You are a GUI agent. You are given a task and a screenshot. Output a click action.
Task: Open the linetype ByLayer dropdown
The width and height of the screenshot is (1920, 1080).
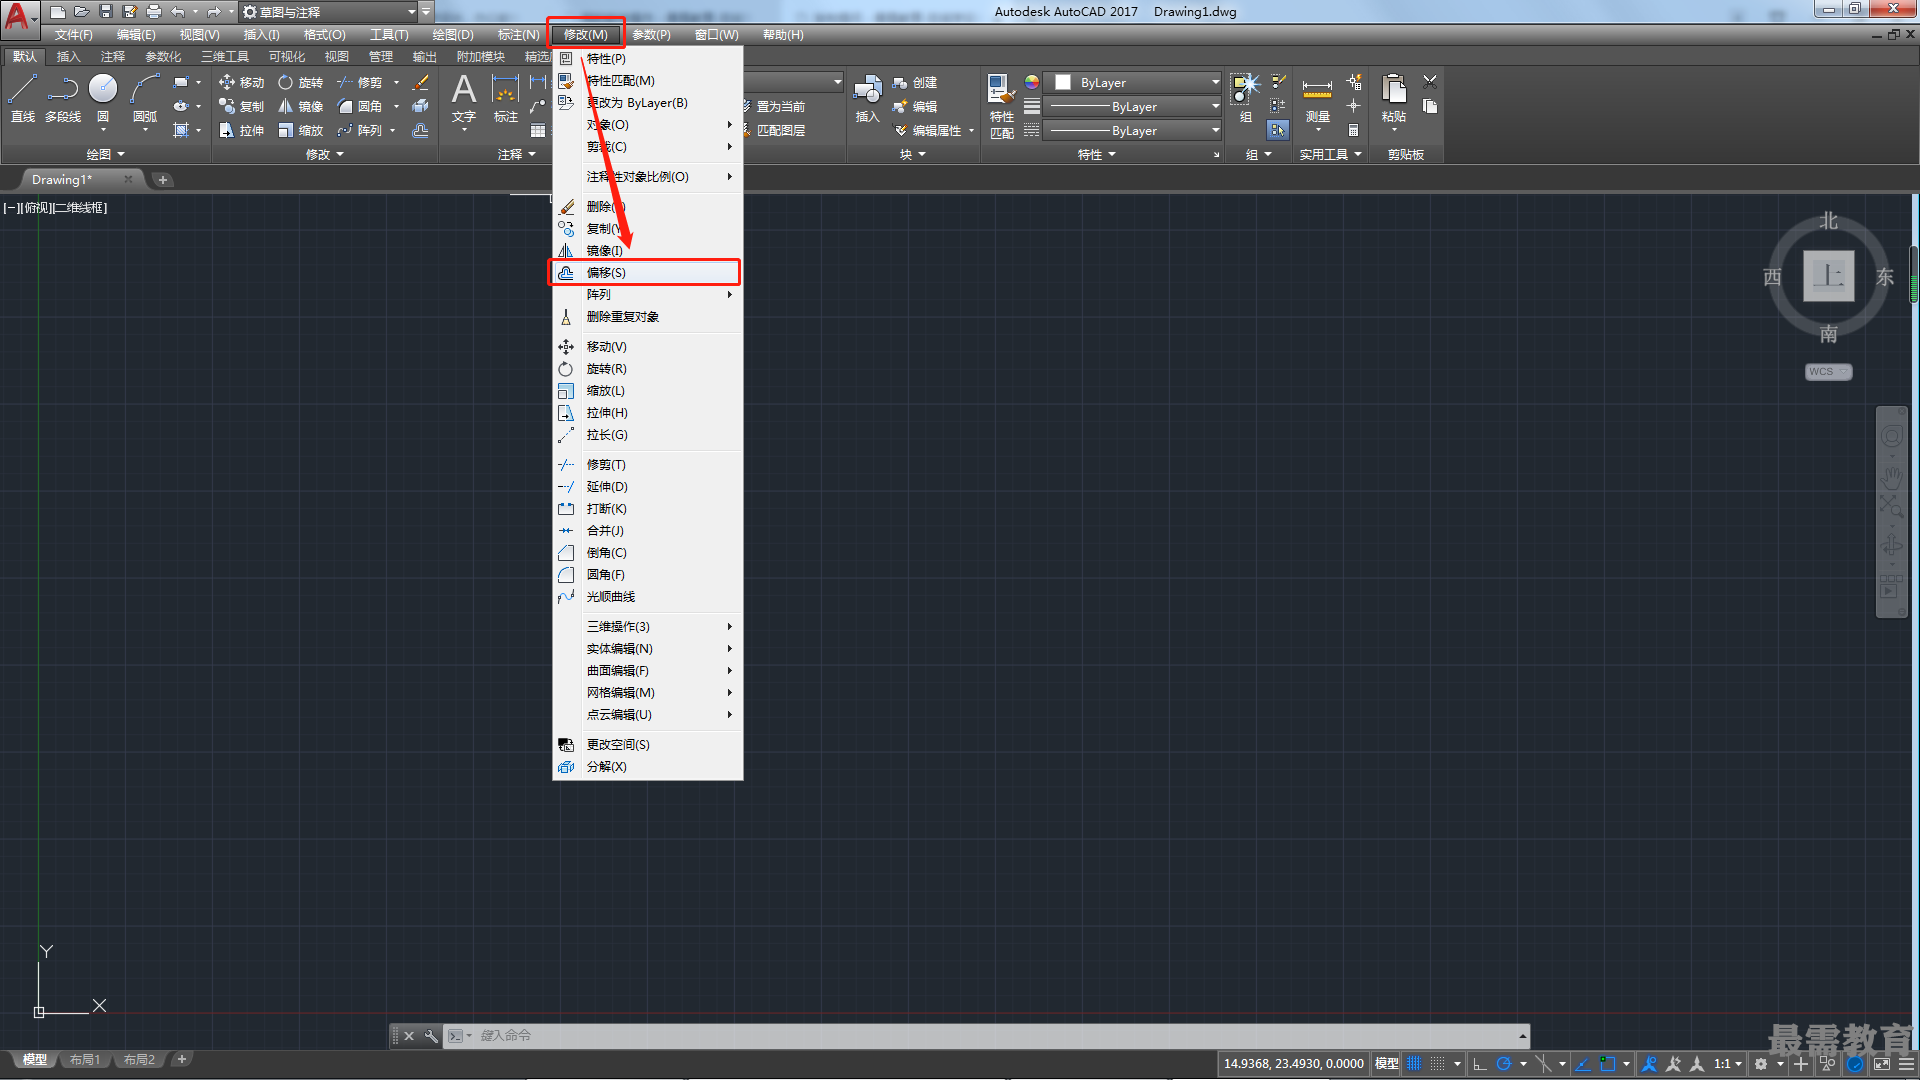tap(1133, 130)
